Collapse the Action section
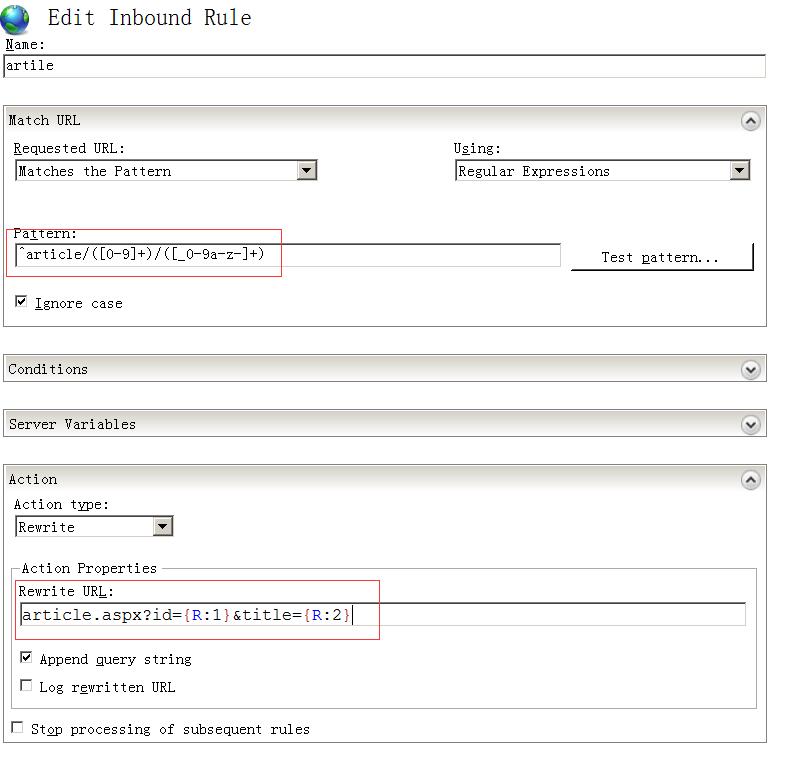This screenshot has width=788, height=769. [751, 480]
